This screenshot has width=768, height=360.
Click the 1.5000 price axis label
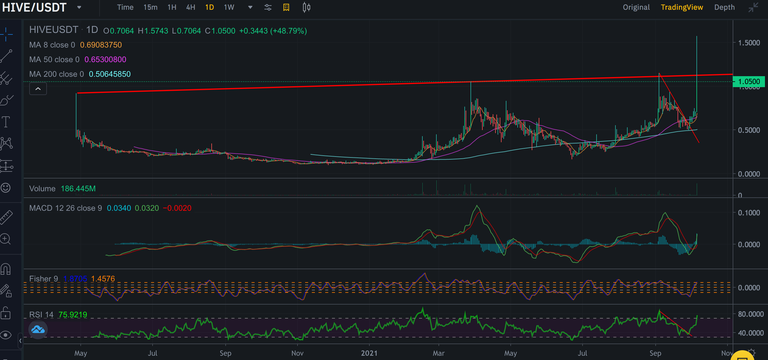click(749, 43)
